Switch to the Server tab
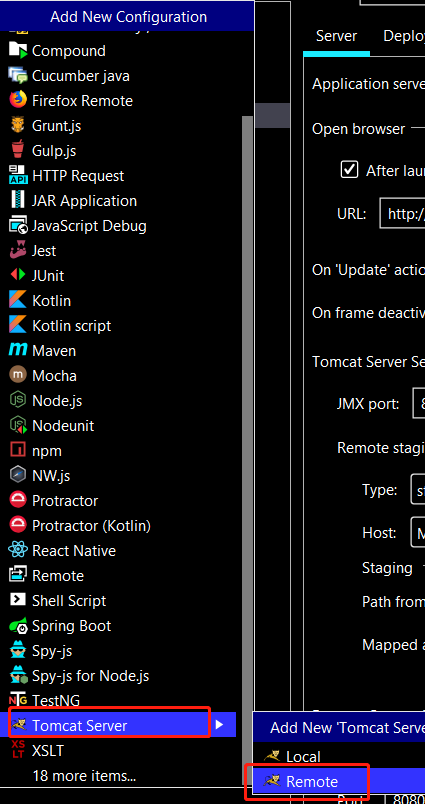This screenshot has height=804, width=425. click(336, 36)
